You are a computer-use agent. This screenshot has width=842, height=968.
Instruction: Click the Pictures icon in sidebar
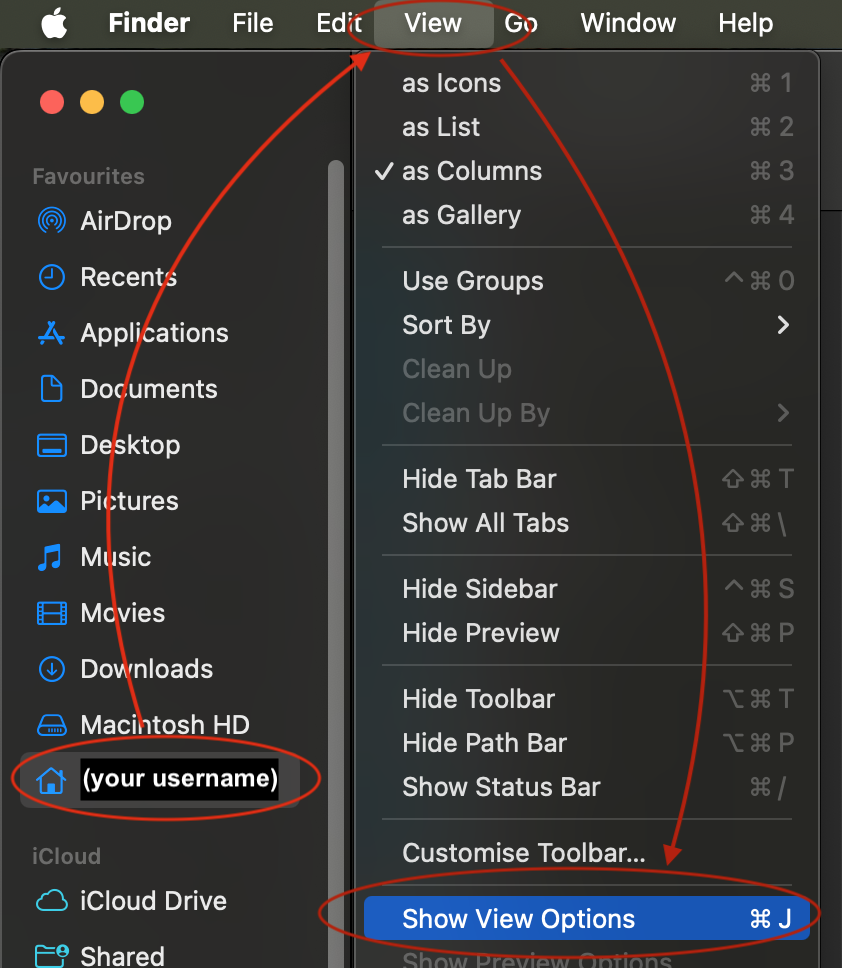point(52,501)
